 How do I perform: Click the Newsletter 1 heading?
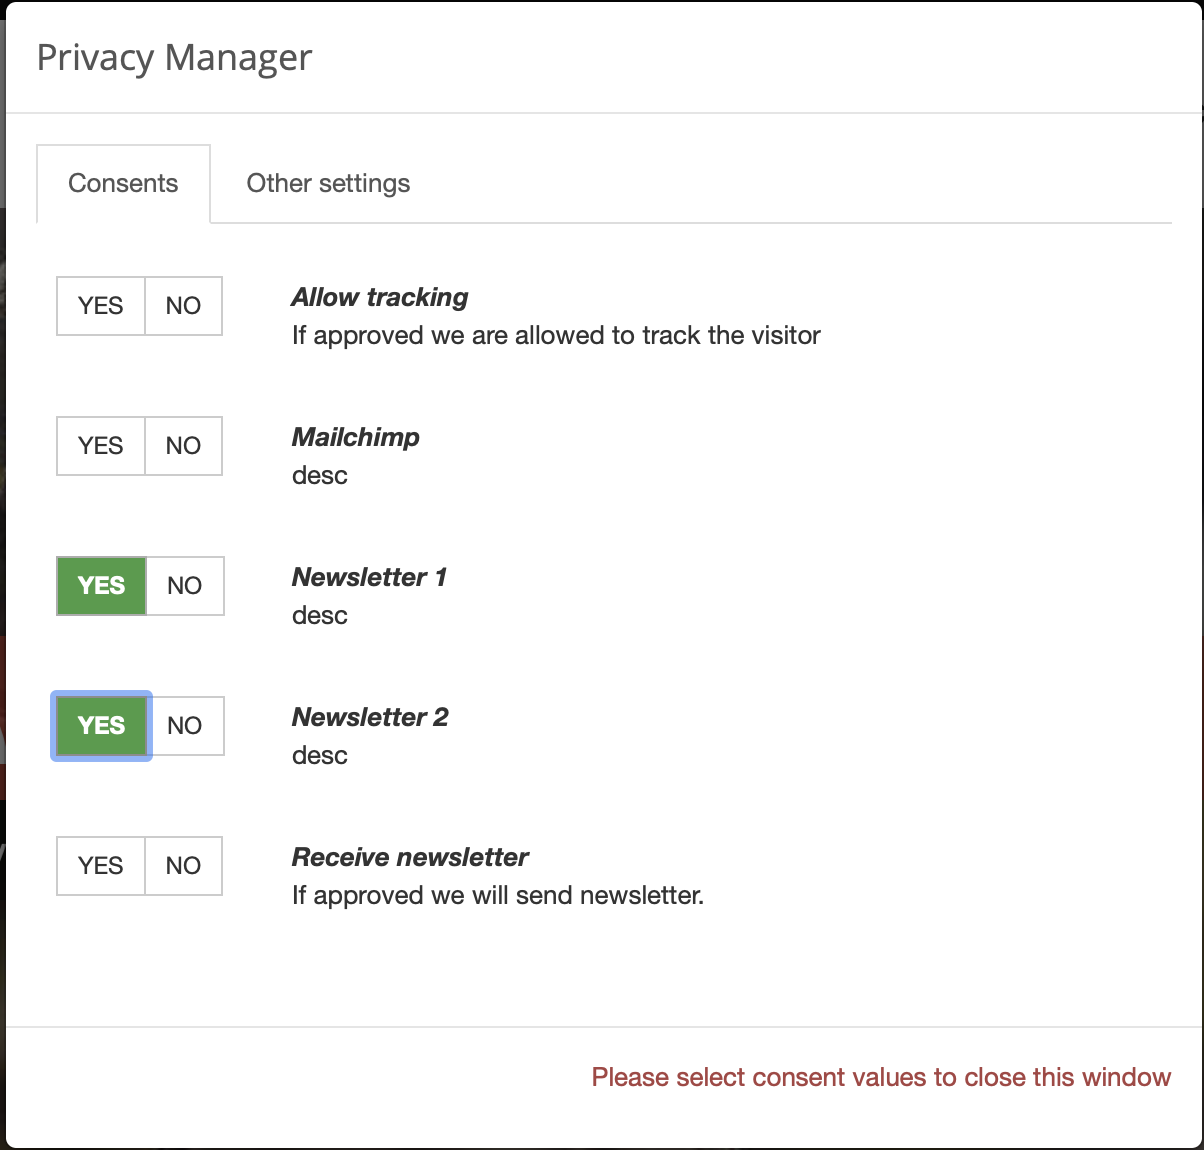click(x=369, y=578)
